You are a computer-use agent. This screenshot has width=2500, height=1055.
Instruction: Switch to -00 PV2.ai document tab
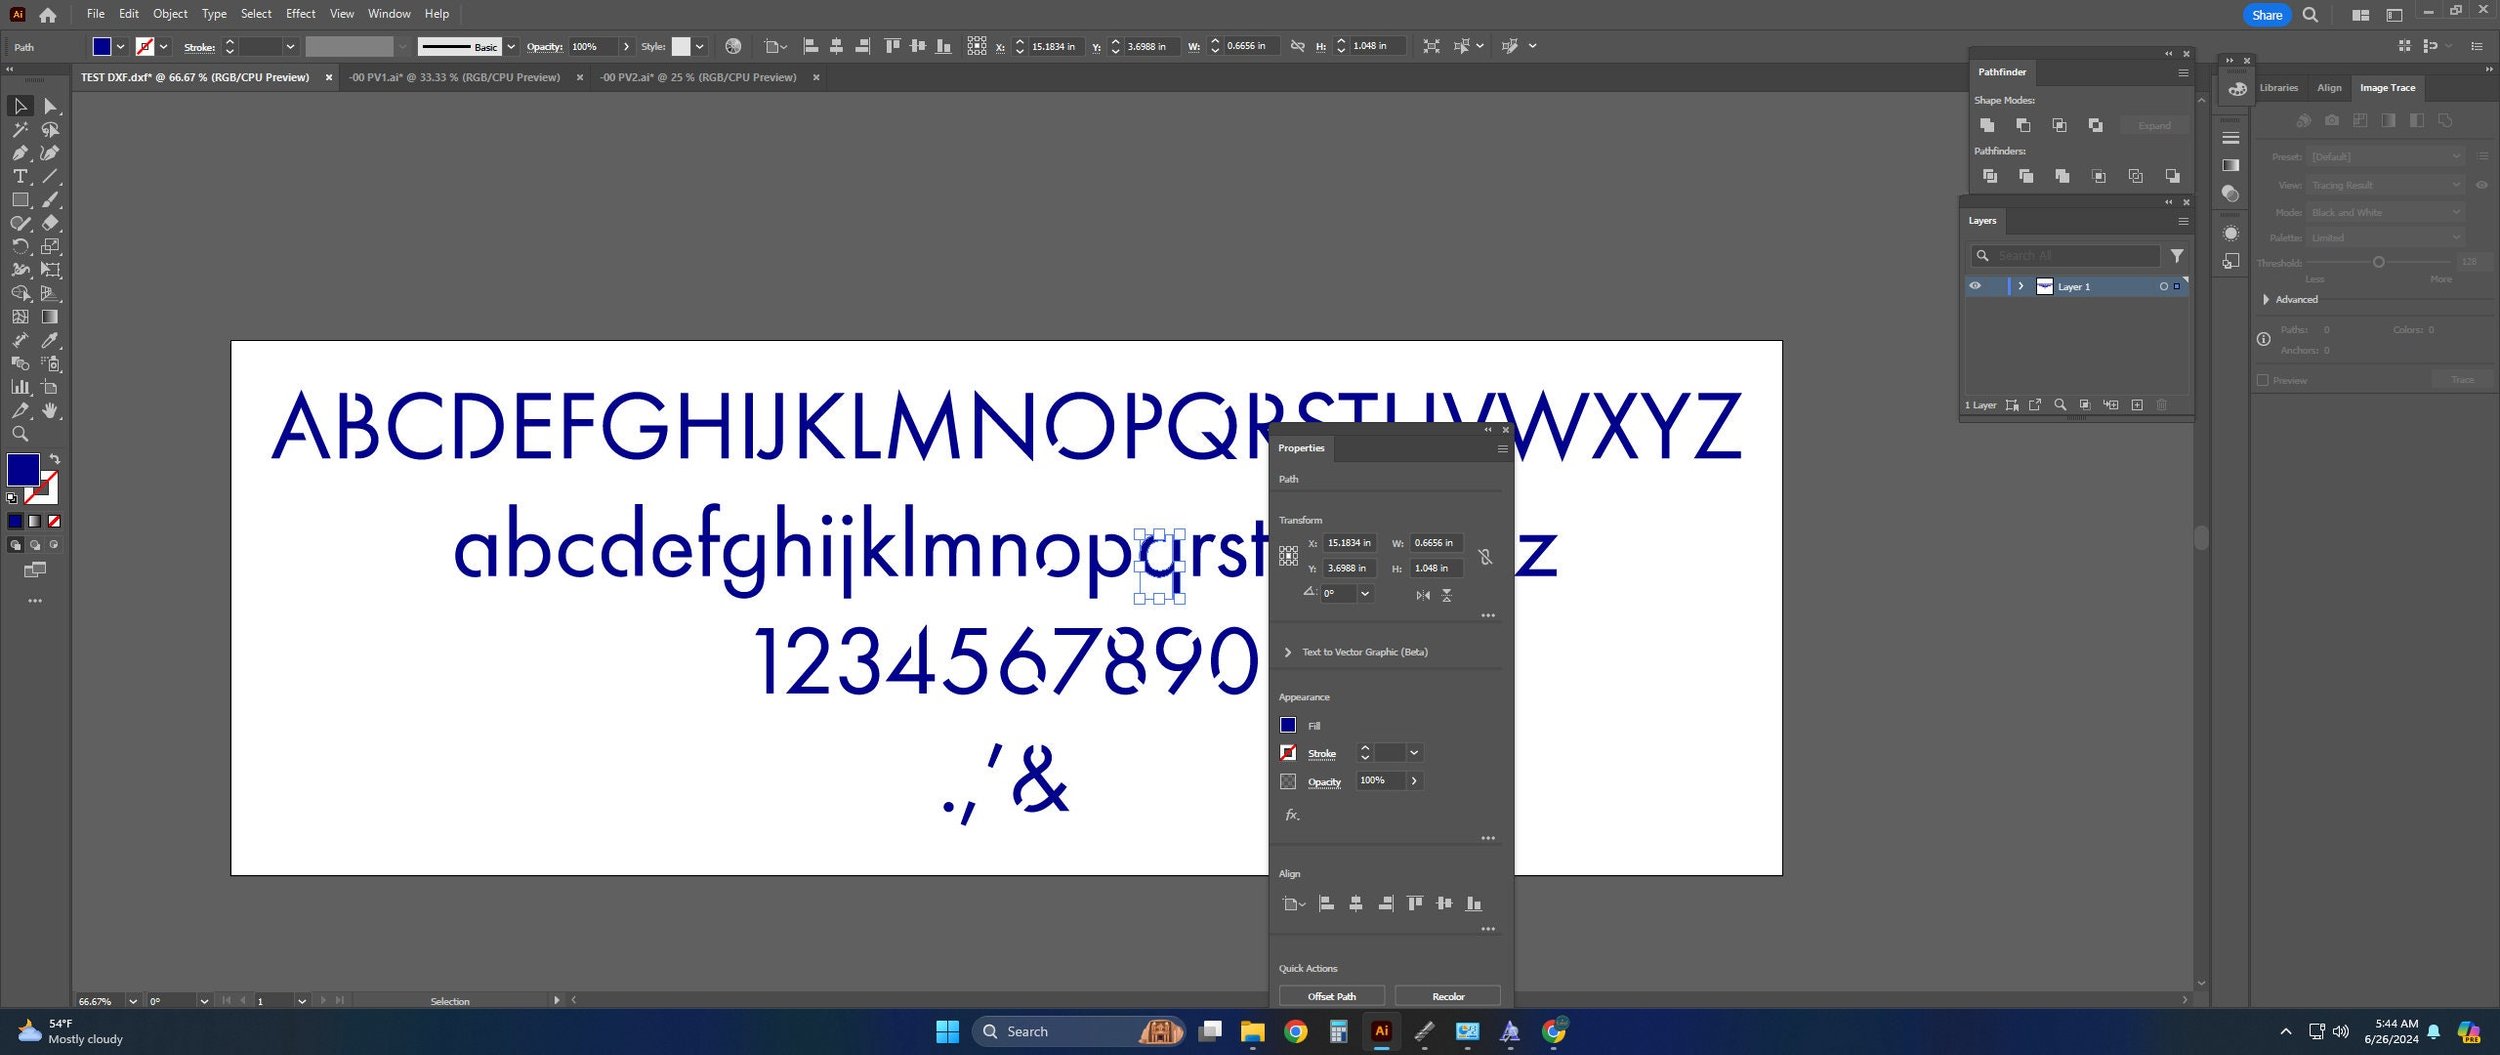click(698, 77)
